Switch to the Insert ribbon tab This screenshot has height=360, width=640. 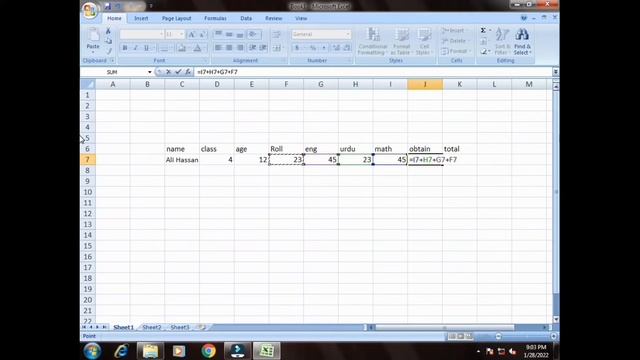click(141, 18)
